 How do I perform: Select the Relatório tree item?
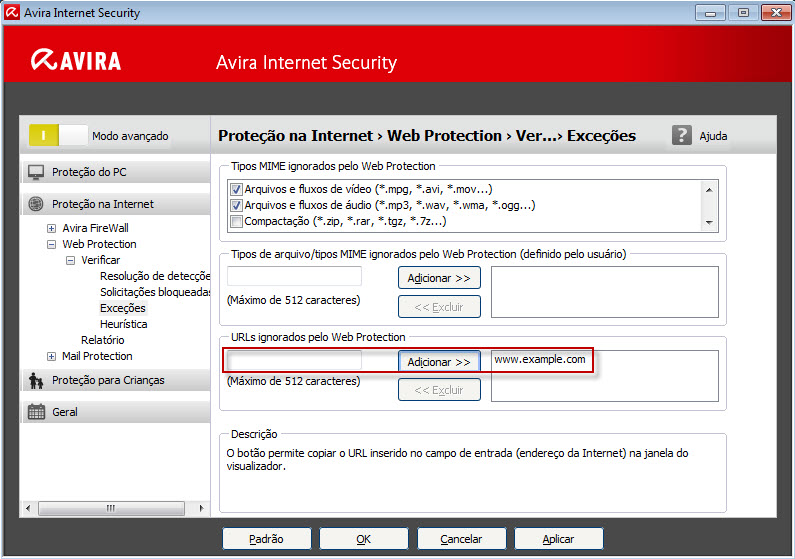[x=102, y=340]
